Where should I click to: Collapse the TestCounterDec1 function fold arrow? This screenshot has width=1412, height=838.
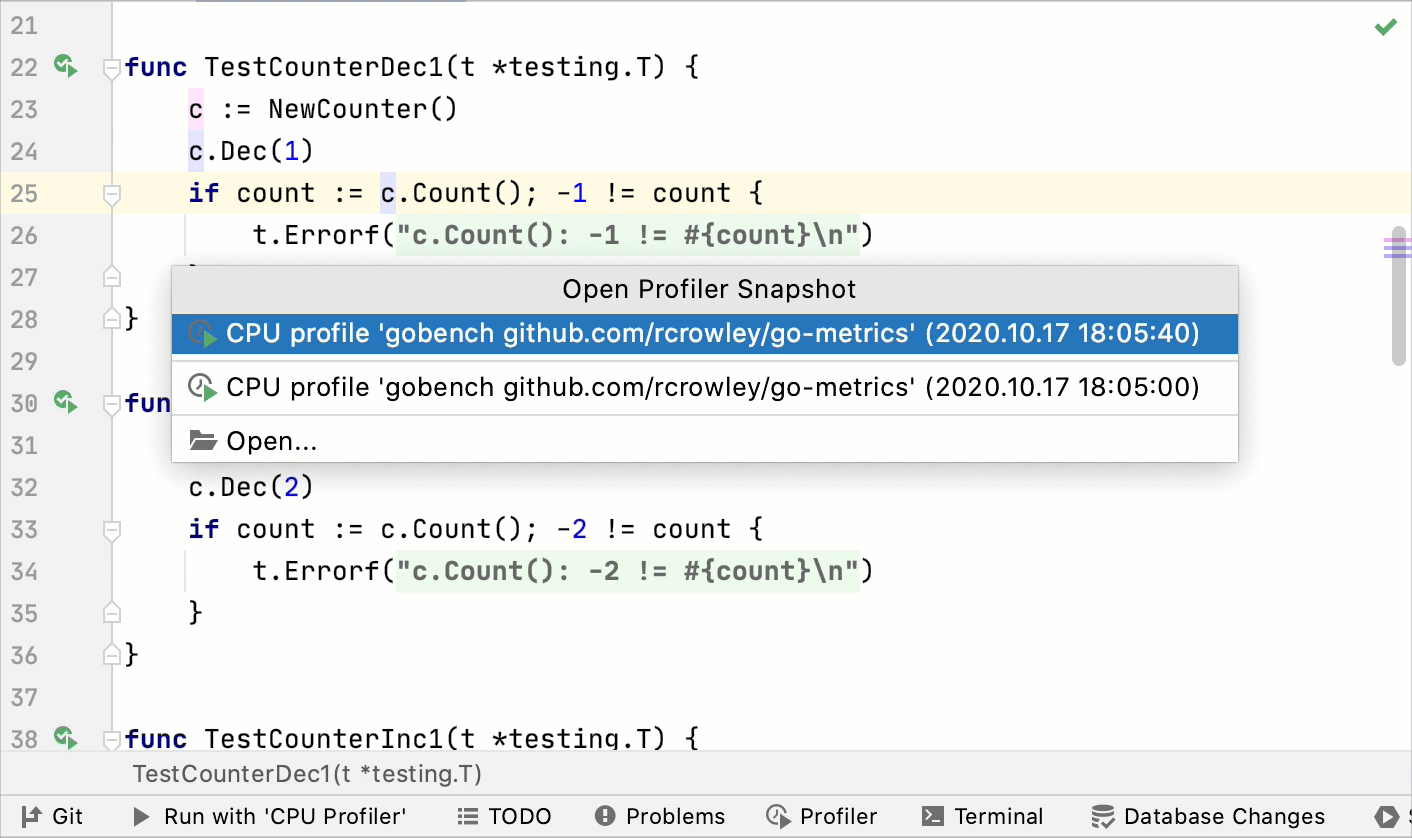(110, 68)
